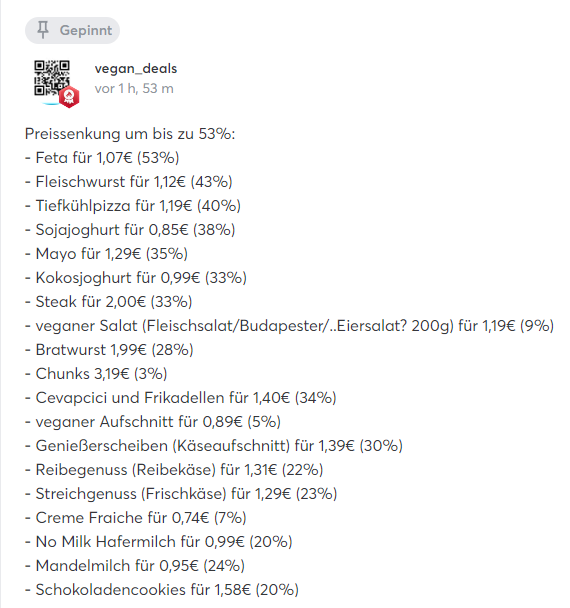Open the vegan_deals QR code avatar

point(52,79)
